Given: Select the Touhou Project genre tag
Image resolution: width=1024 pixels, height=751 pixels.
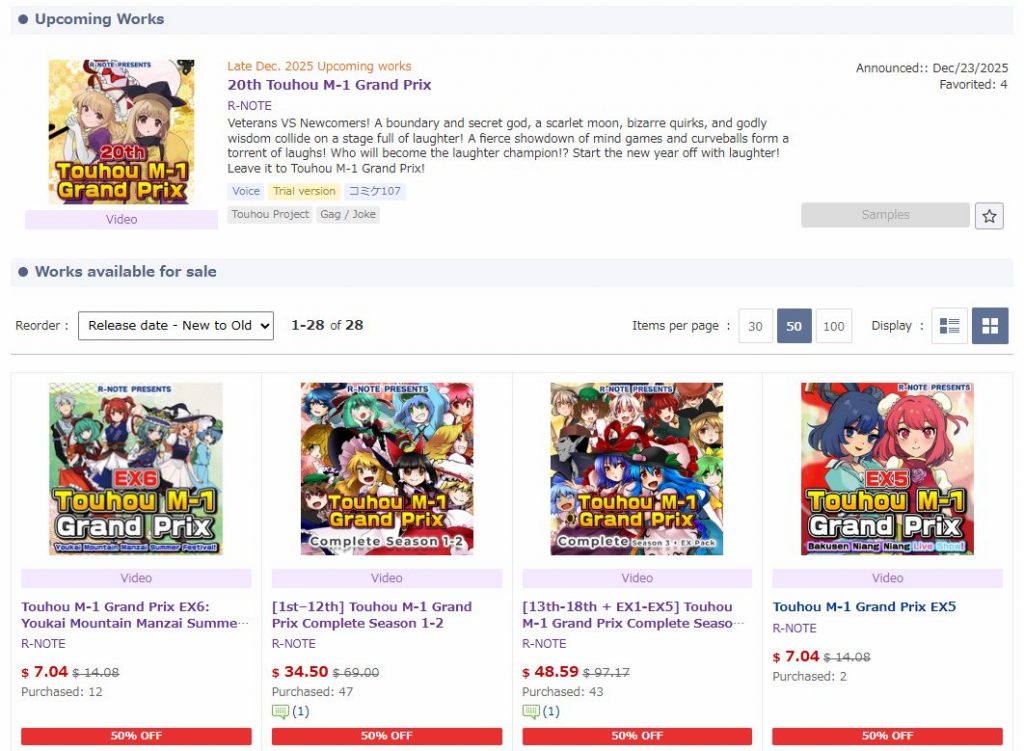Looking at the screenshot, I should click(x=270, y=214).
